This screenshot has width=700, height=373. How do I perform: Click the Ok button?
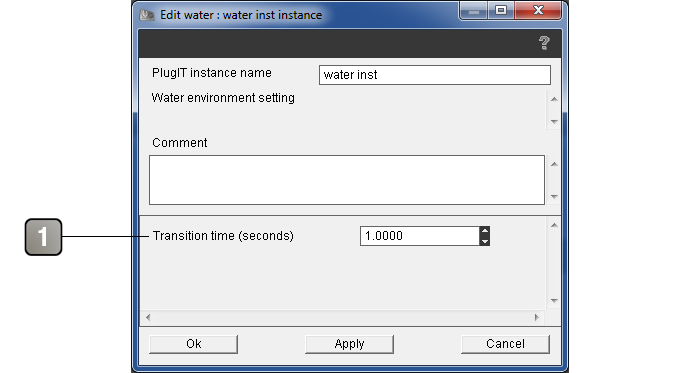(x=193, y=344)
